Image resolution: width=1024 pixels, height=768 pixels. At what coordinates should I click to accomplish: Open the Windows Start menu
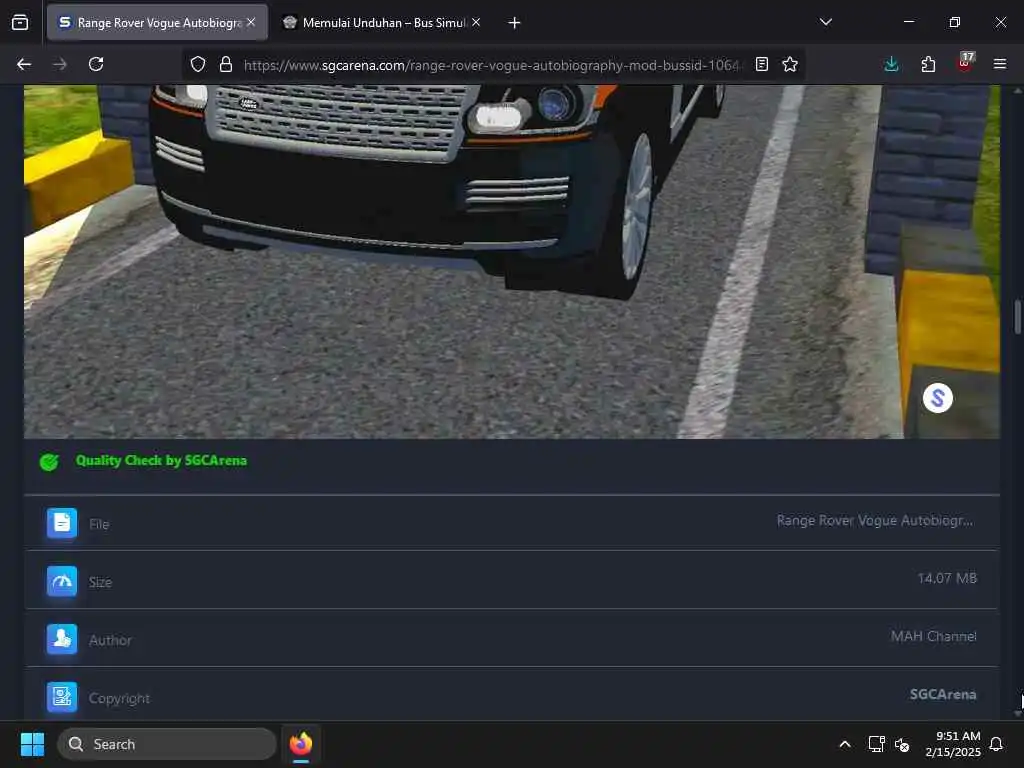(x=32, y=744)
